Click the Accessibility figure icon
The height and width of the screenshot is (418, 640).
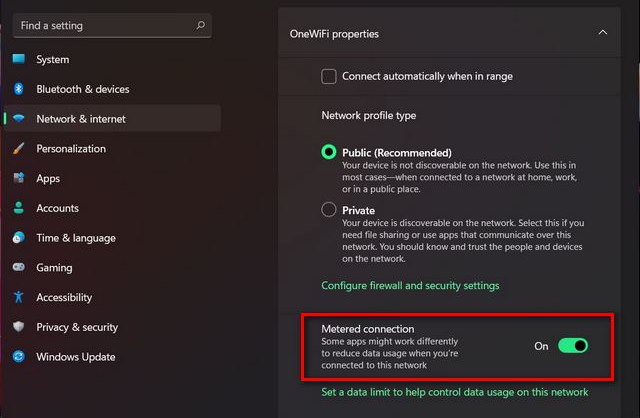tap(18, 297)
